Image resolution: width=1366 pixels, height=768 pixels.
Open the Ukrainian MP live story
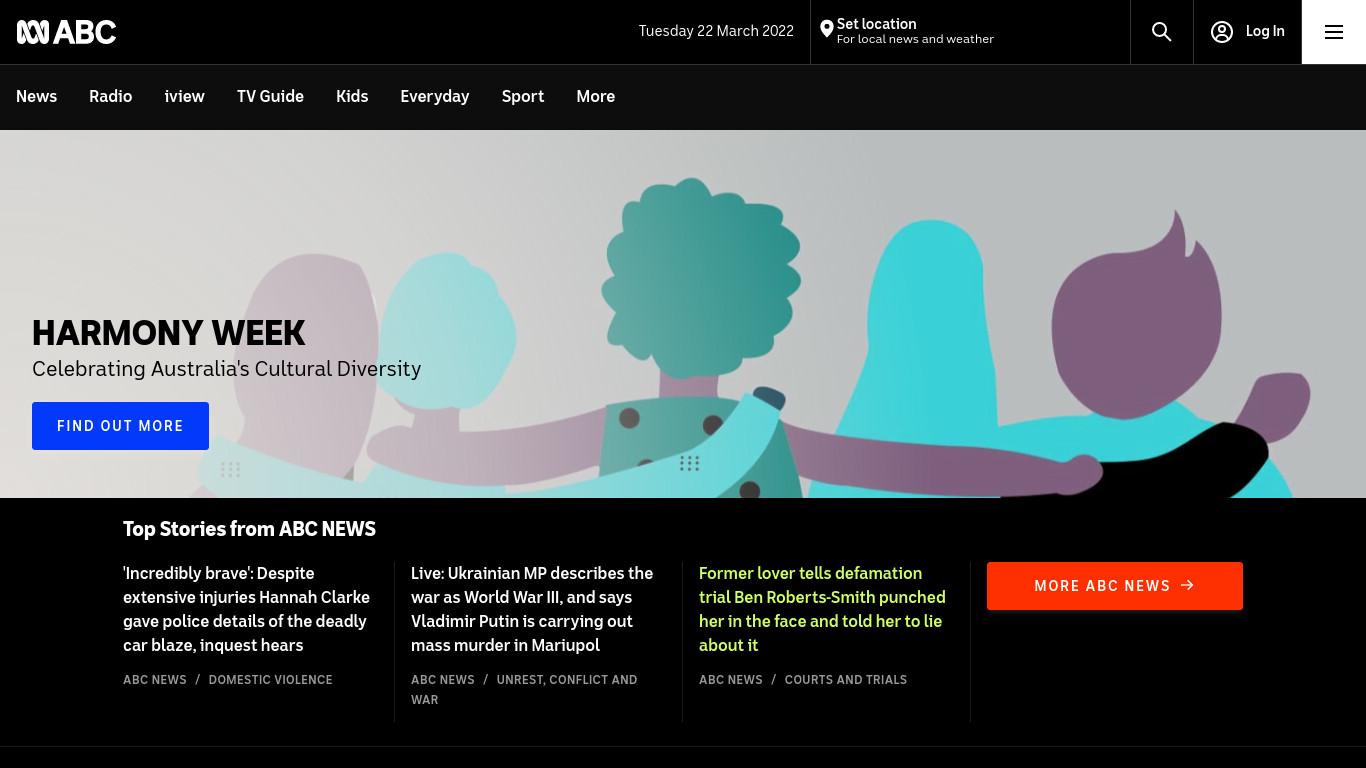click(532, 609)
